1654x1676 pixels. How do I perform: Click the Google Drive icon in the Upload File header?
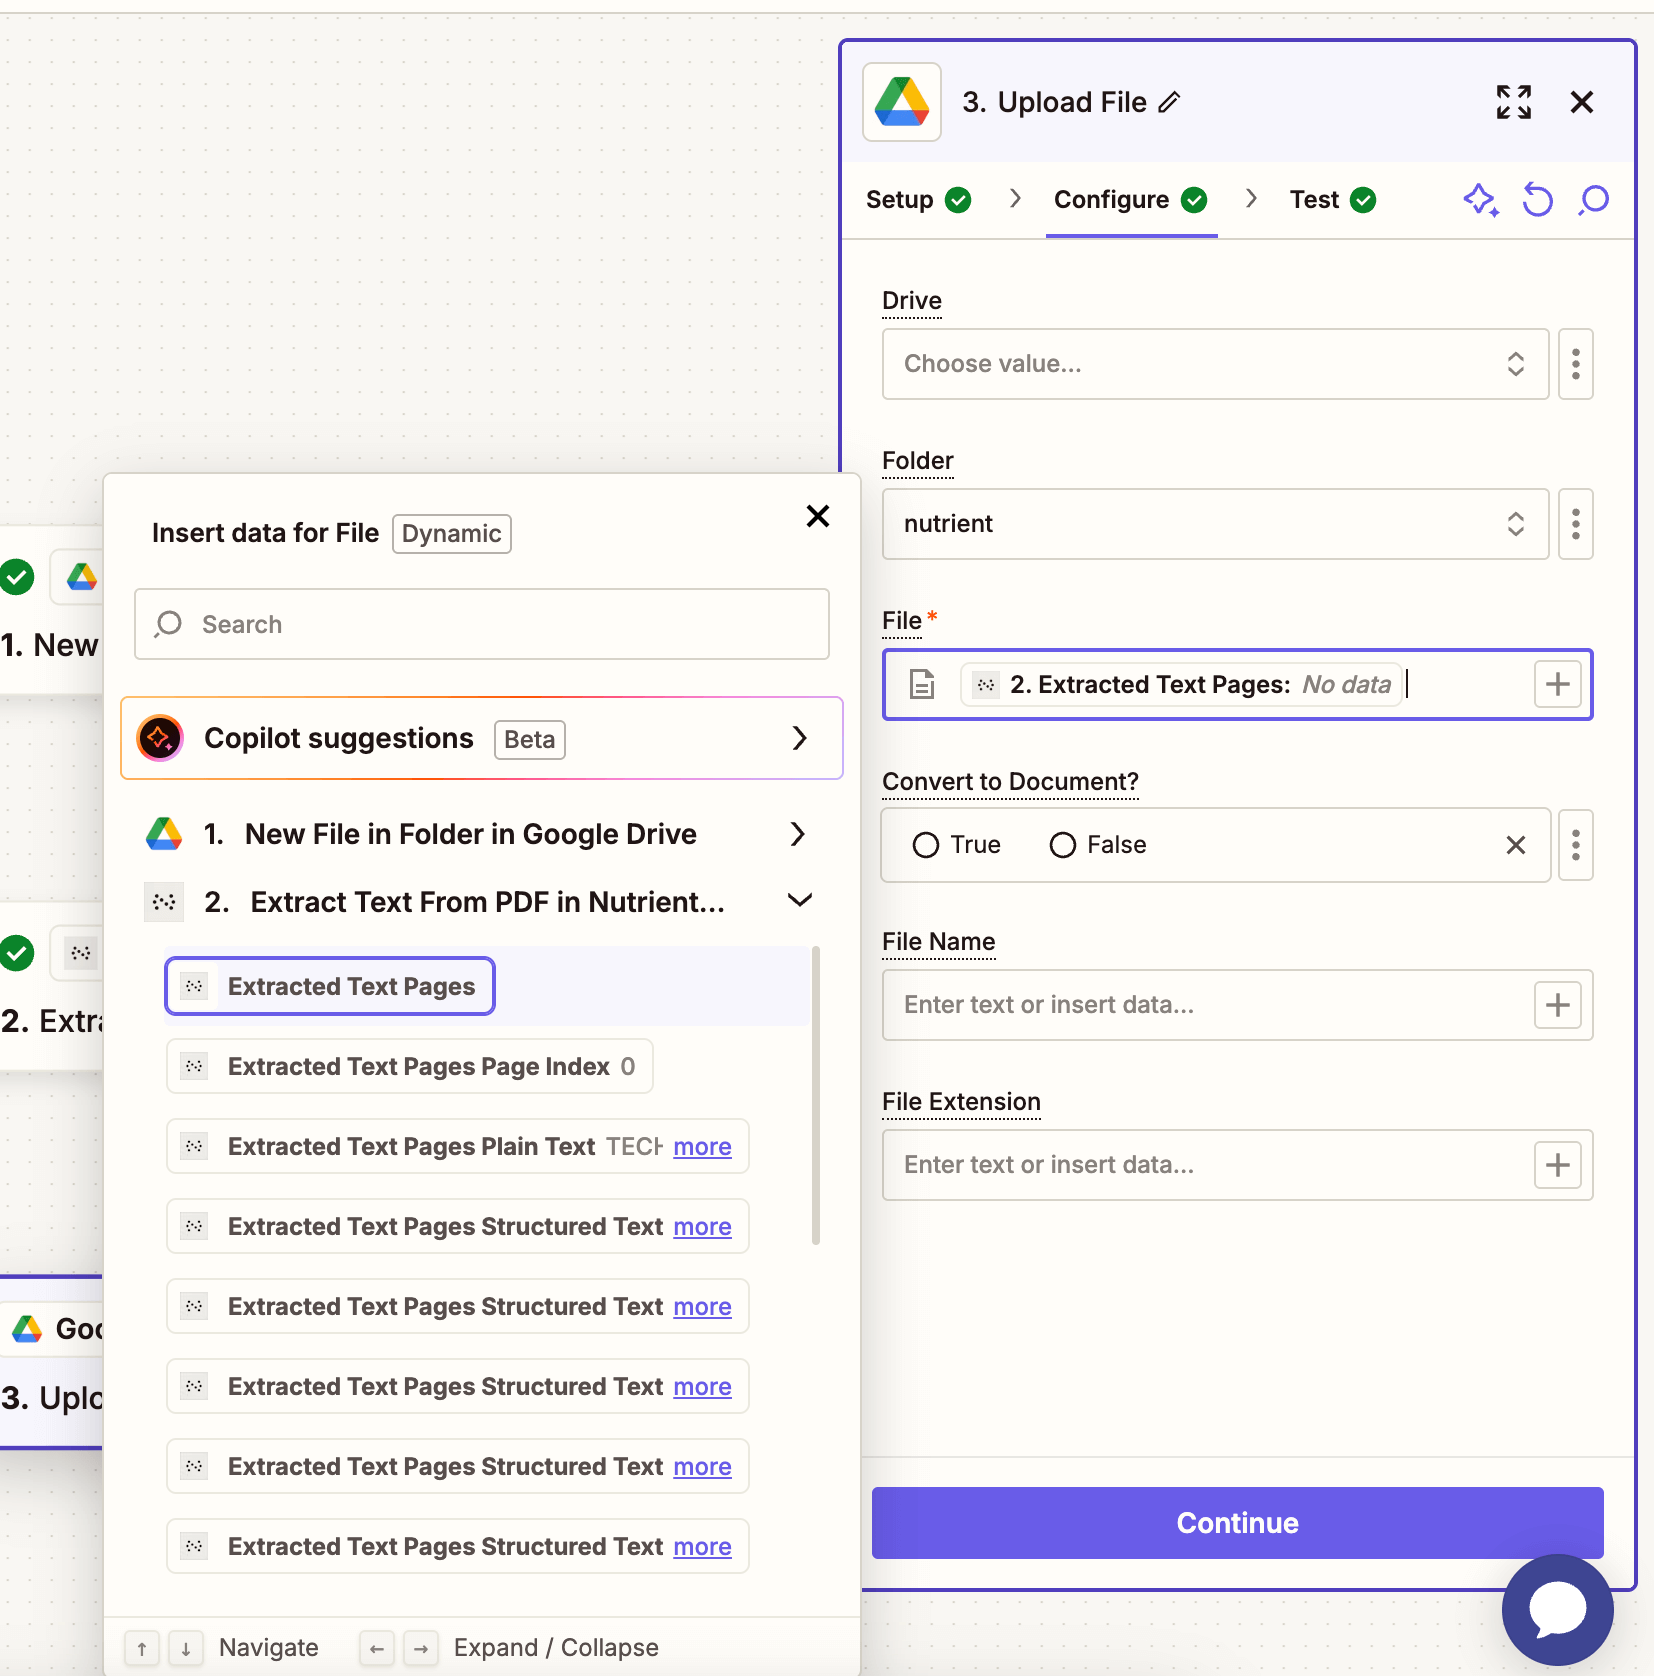coord(902,101)
